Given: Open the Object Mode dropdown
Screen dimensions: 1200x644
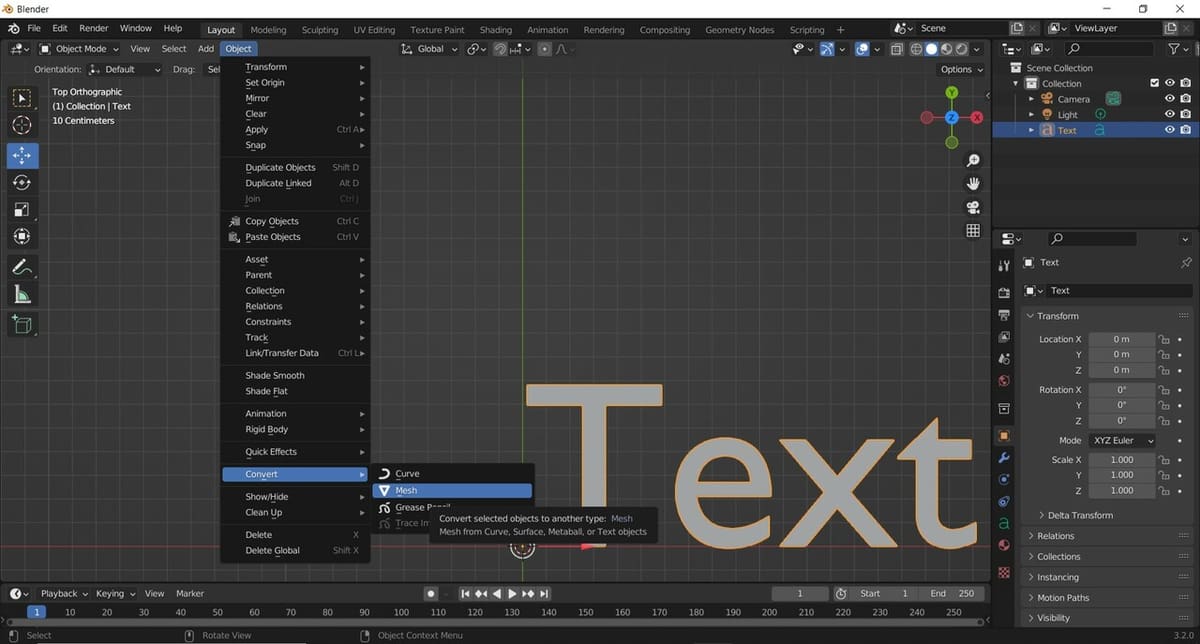Looking at the screenshot, I should point(81,48).
